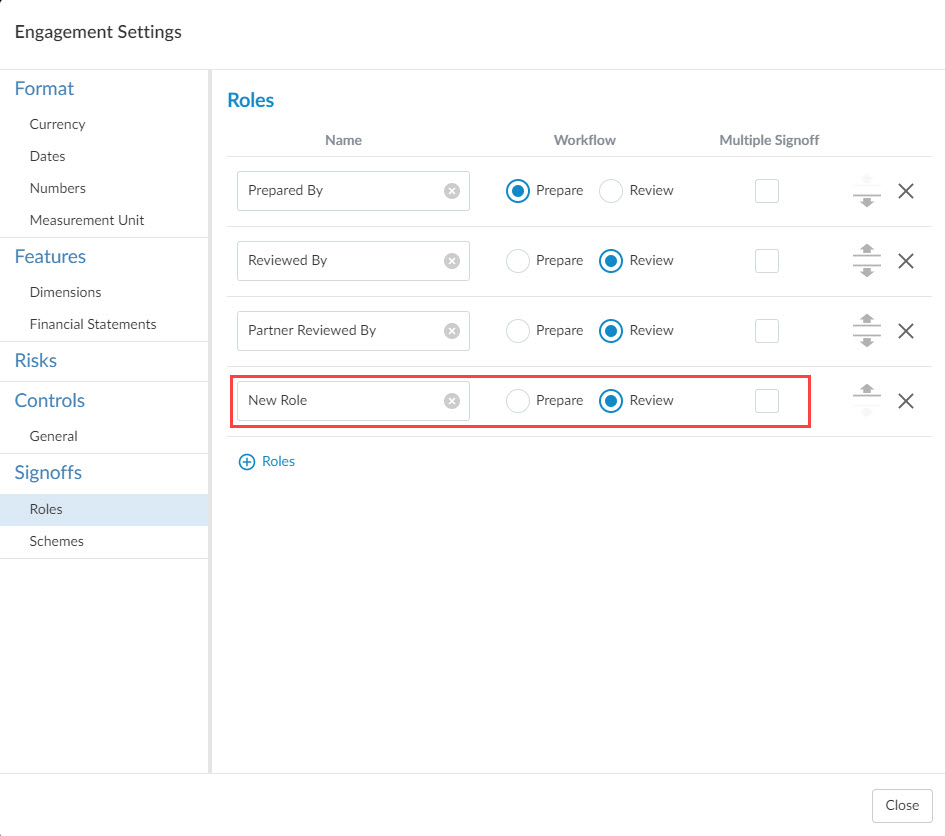Delete the "New Role" row
The image size is (945, 836).
click(x=906, y=400)
